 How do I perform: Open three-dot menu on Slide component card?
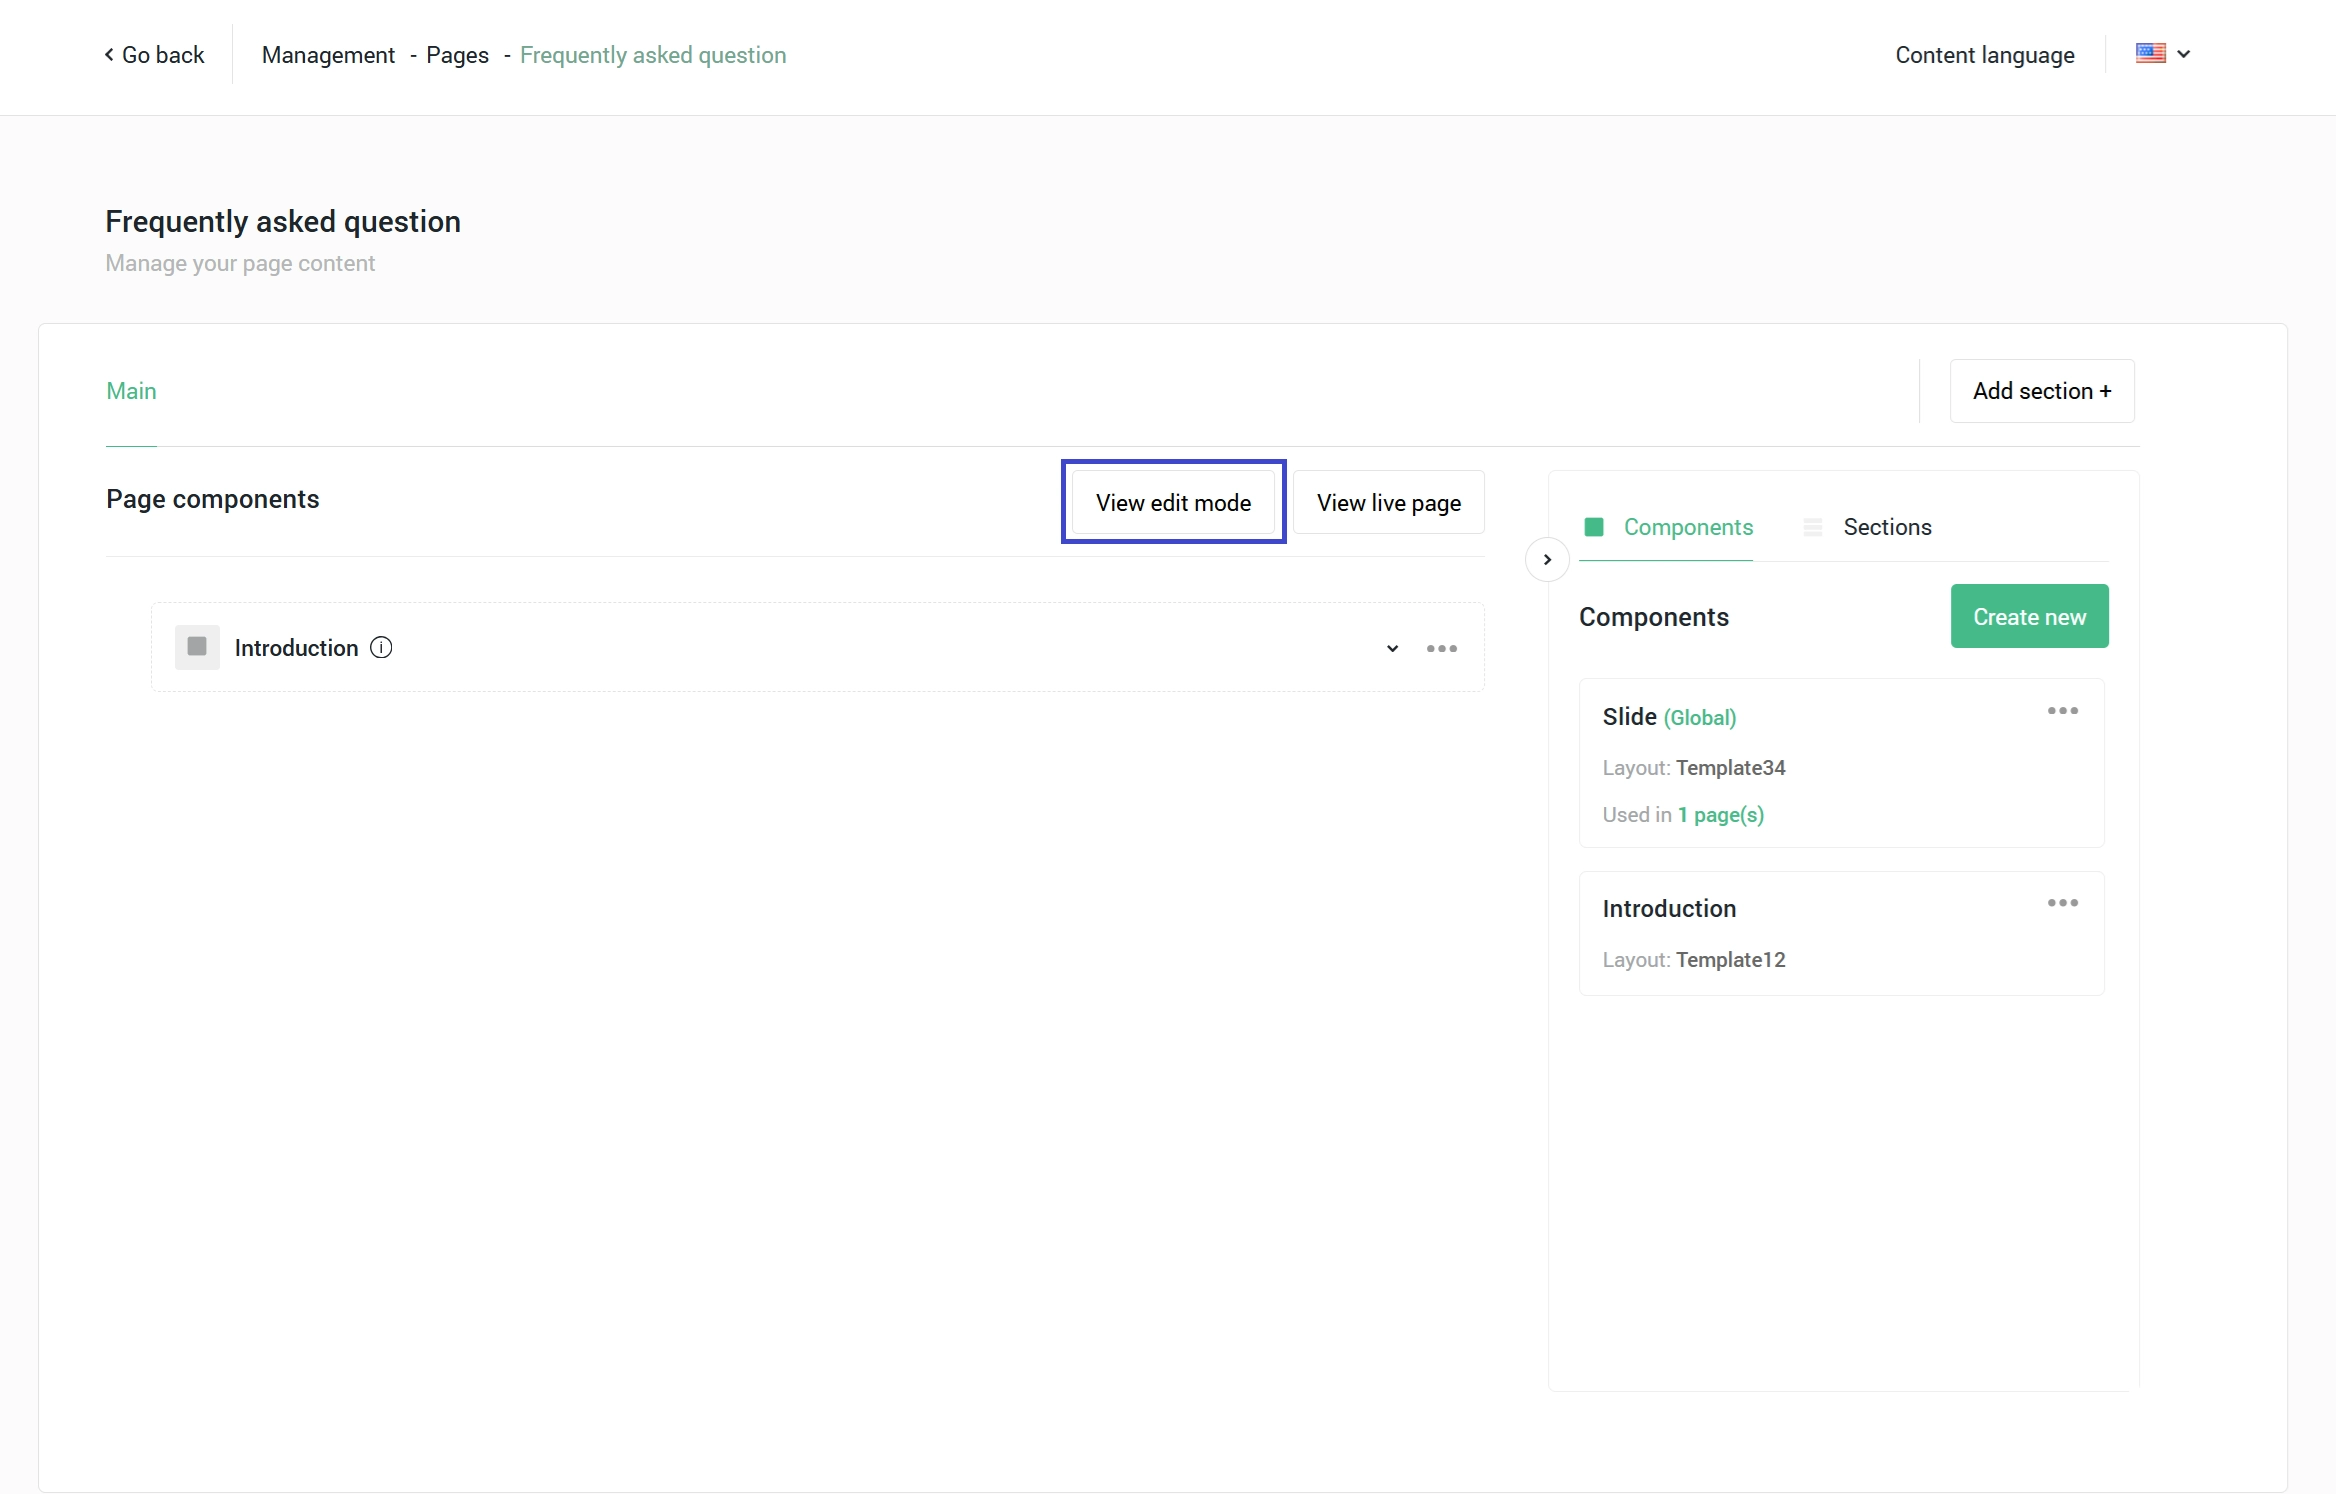click(x=2062, y=711)
